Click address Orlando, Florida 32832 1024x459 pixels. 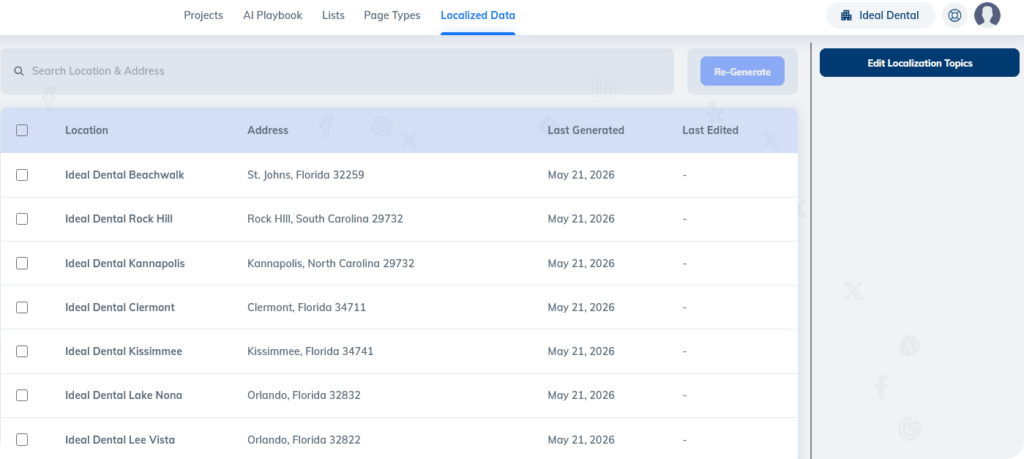(304, 395)
